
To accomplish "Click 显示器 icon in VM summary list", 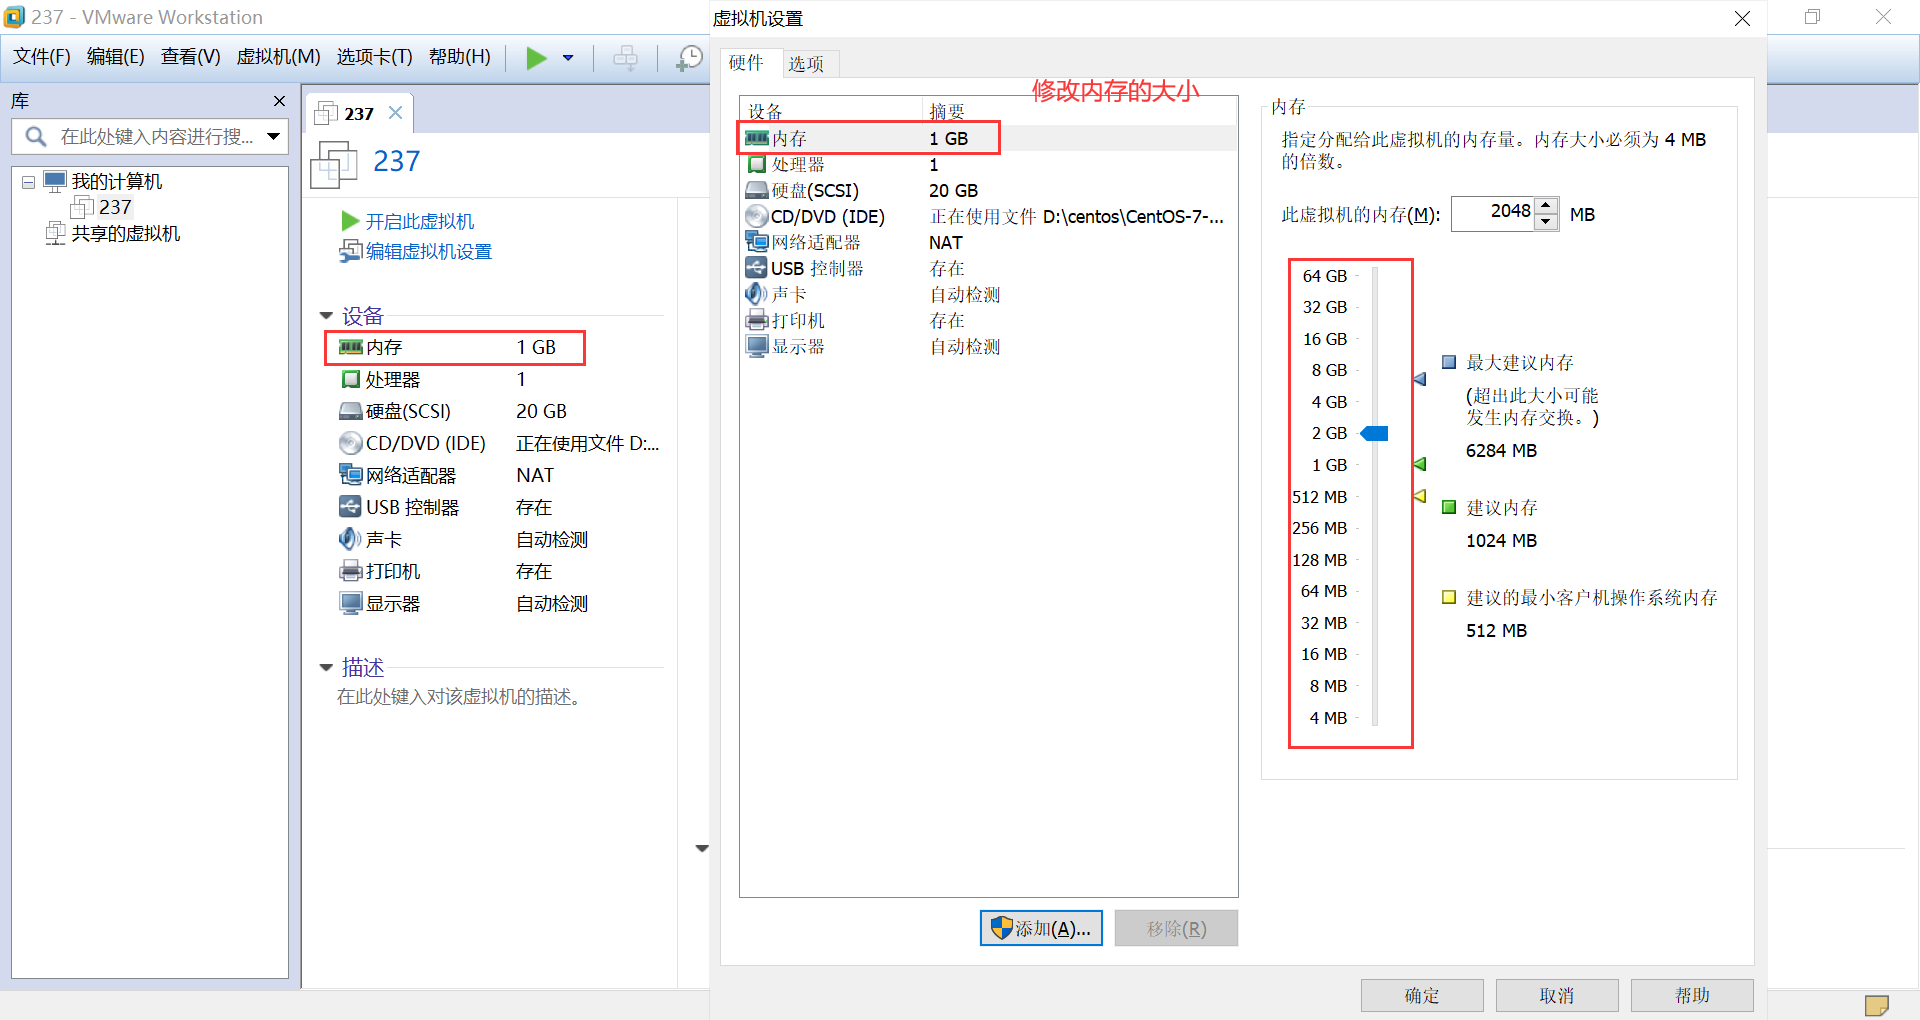I will (350, 603).
